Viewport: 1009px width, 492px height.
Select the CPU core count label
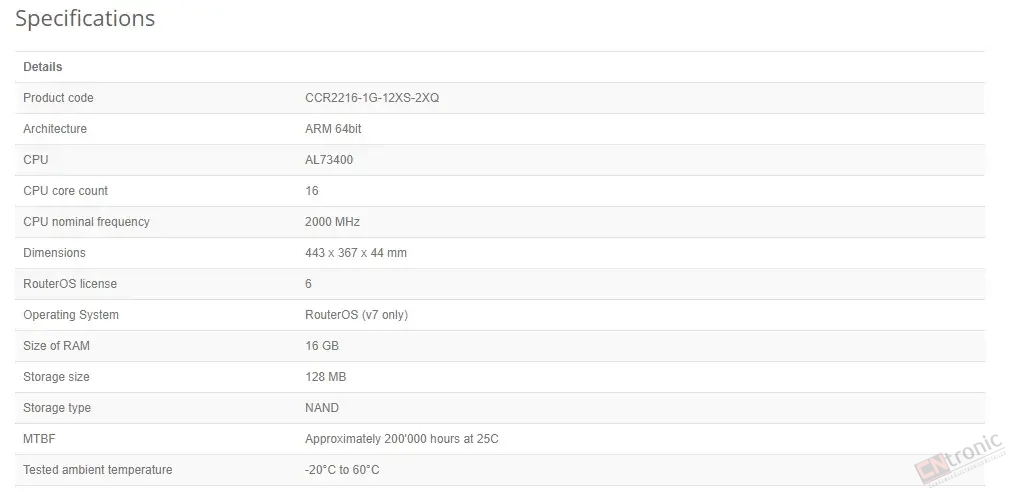(66, 191)
